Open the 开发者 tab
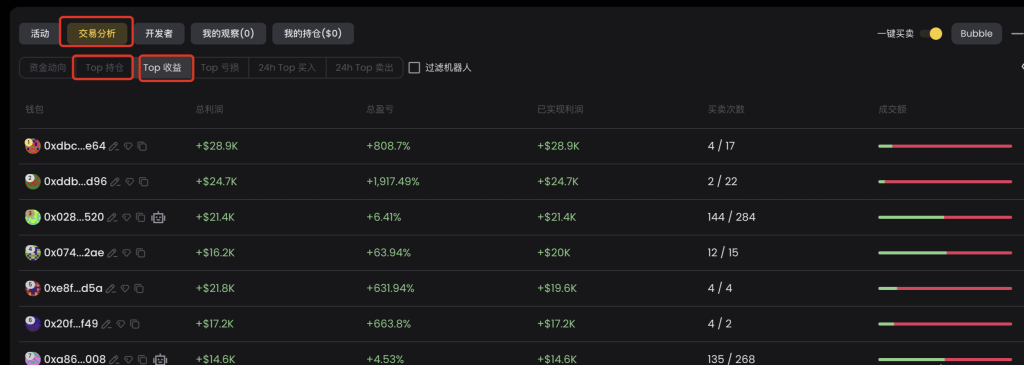This screenshot has height=365, width=1024. point(159,34)
